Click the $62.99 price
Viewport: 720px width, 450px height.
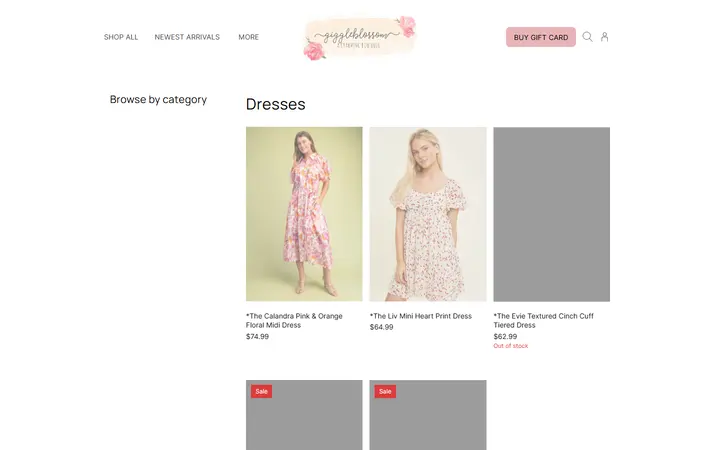click(505, 337)
